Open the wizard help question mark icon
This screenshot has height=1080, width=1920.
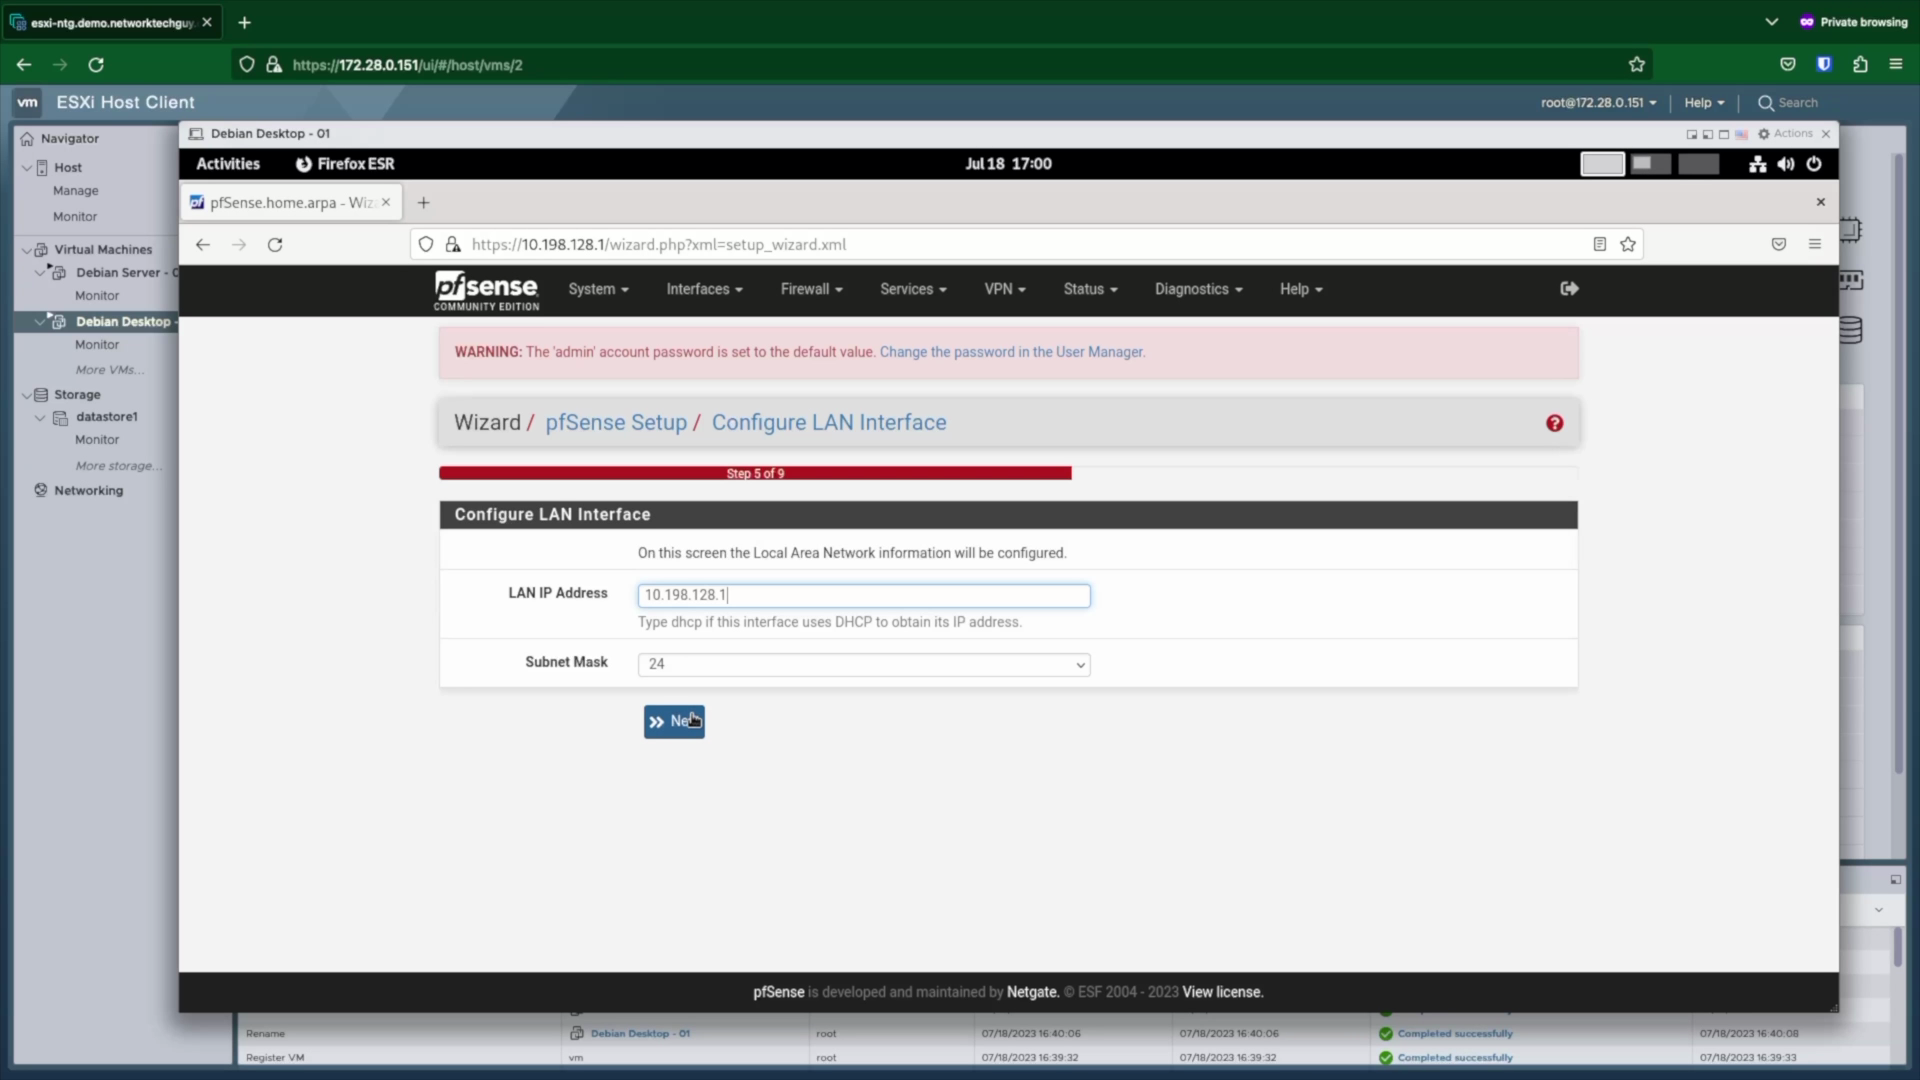pos(1554,423)
